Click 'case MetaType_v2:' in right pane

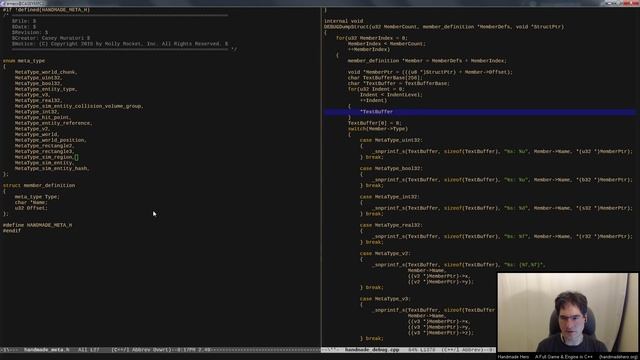coord(385,254)
